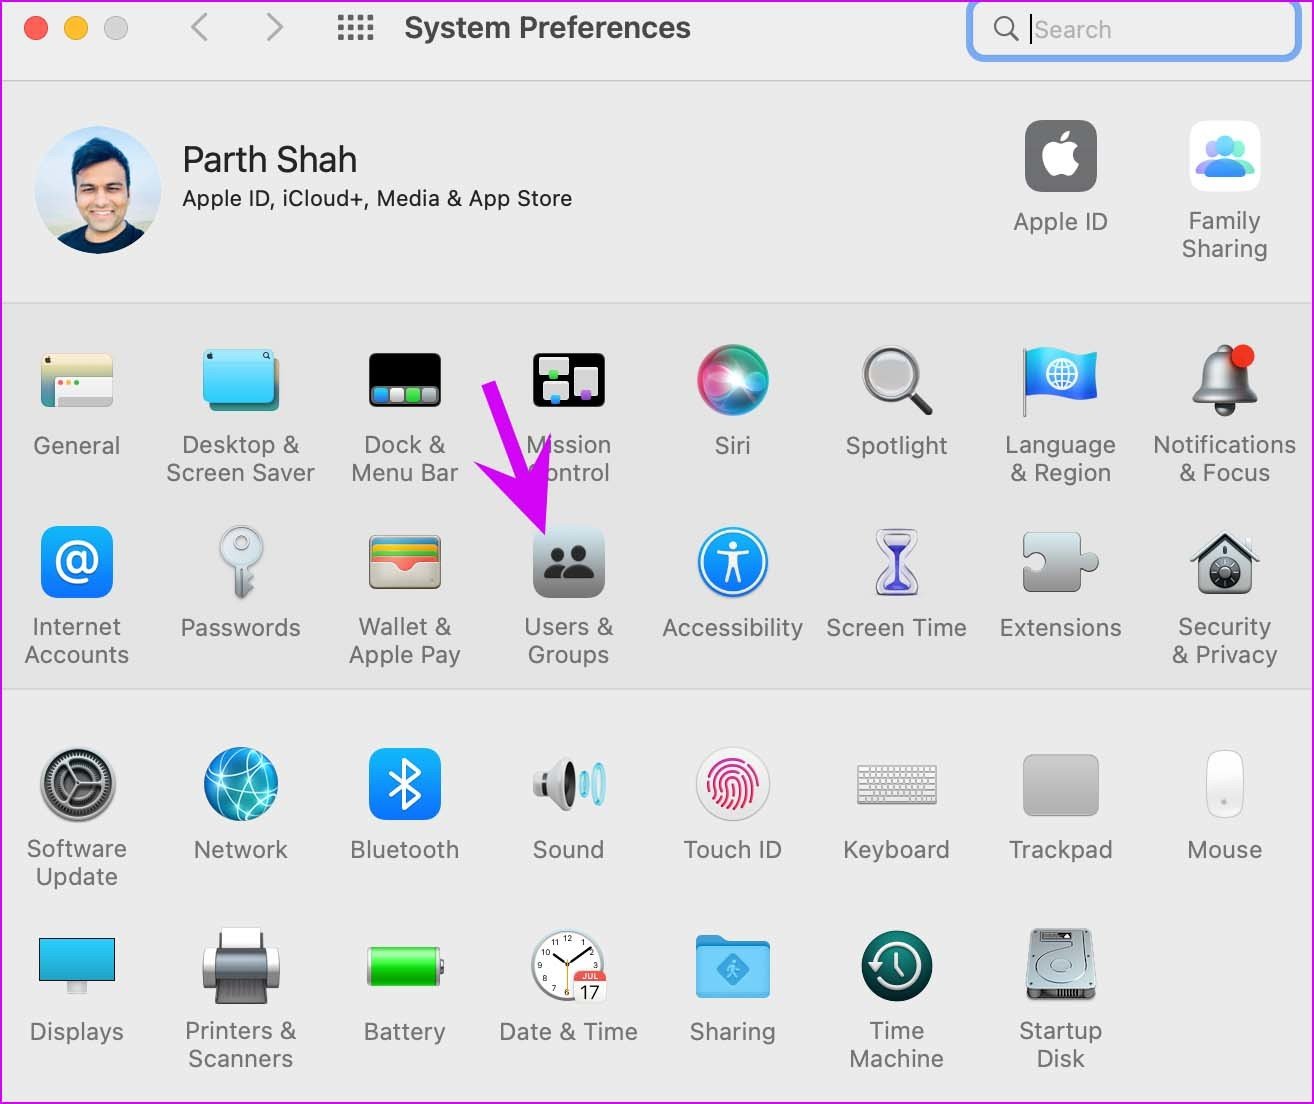The image size is (1314, 1104).
Task: Open Family Sharing pane
Action: pyautogui.click(x=1224, y=156)
